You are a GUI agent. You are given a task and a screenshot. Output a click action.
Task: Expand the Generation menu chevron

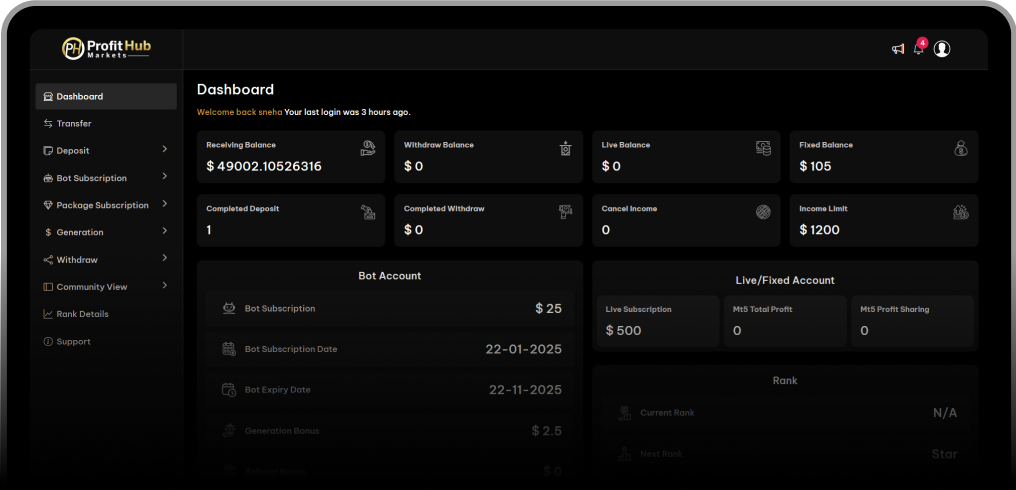tap(165, 231)
